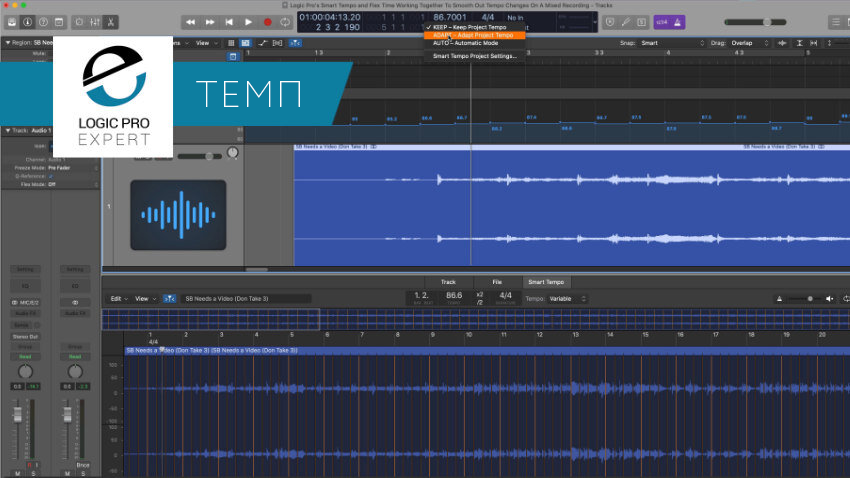Open the Stereo Out output slot
The image size is (850, 478).
click(25, 337)
